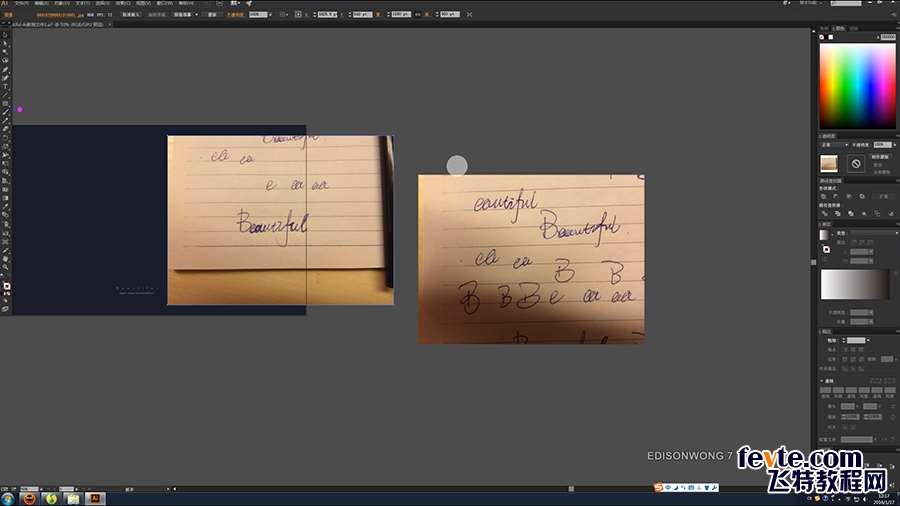Pick a color from the spectrum panel
Screen dimensions: 900x506
(x=857, y=86)
